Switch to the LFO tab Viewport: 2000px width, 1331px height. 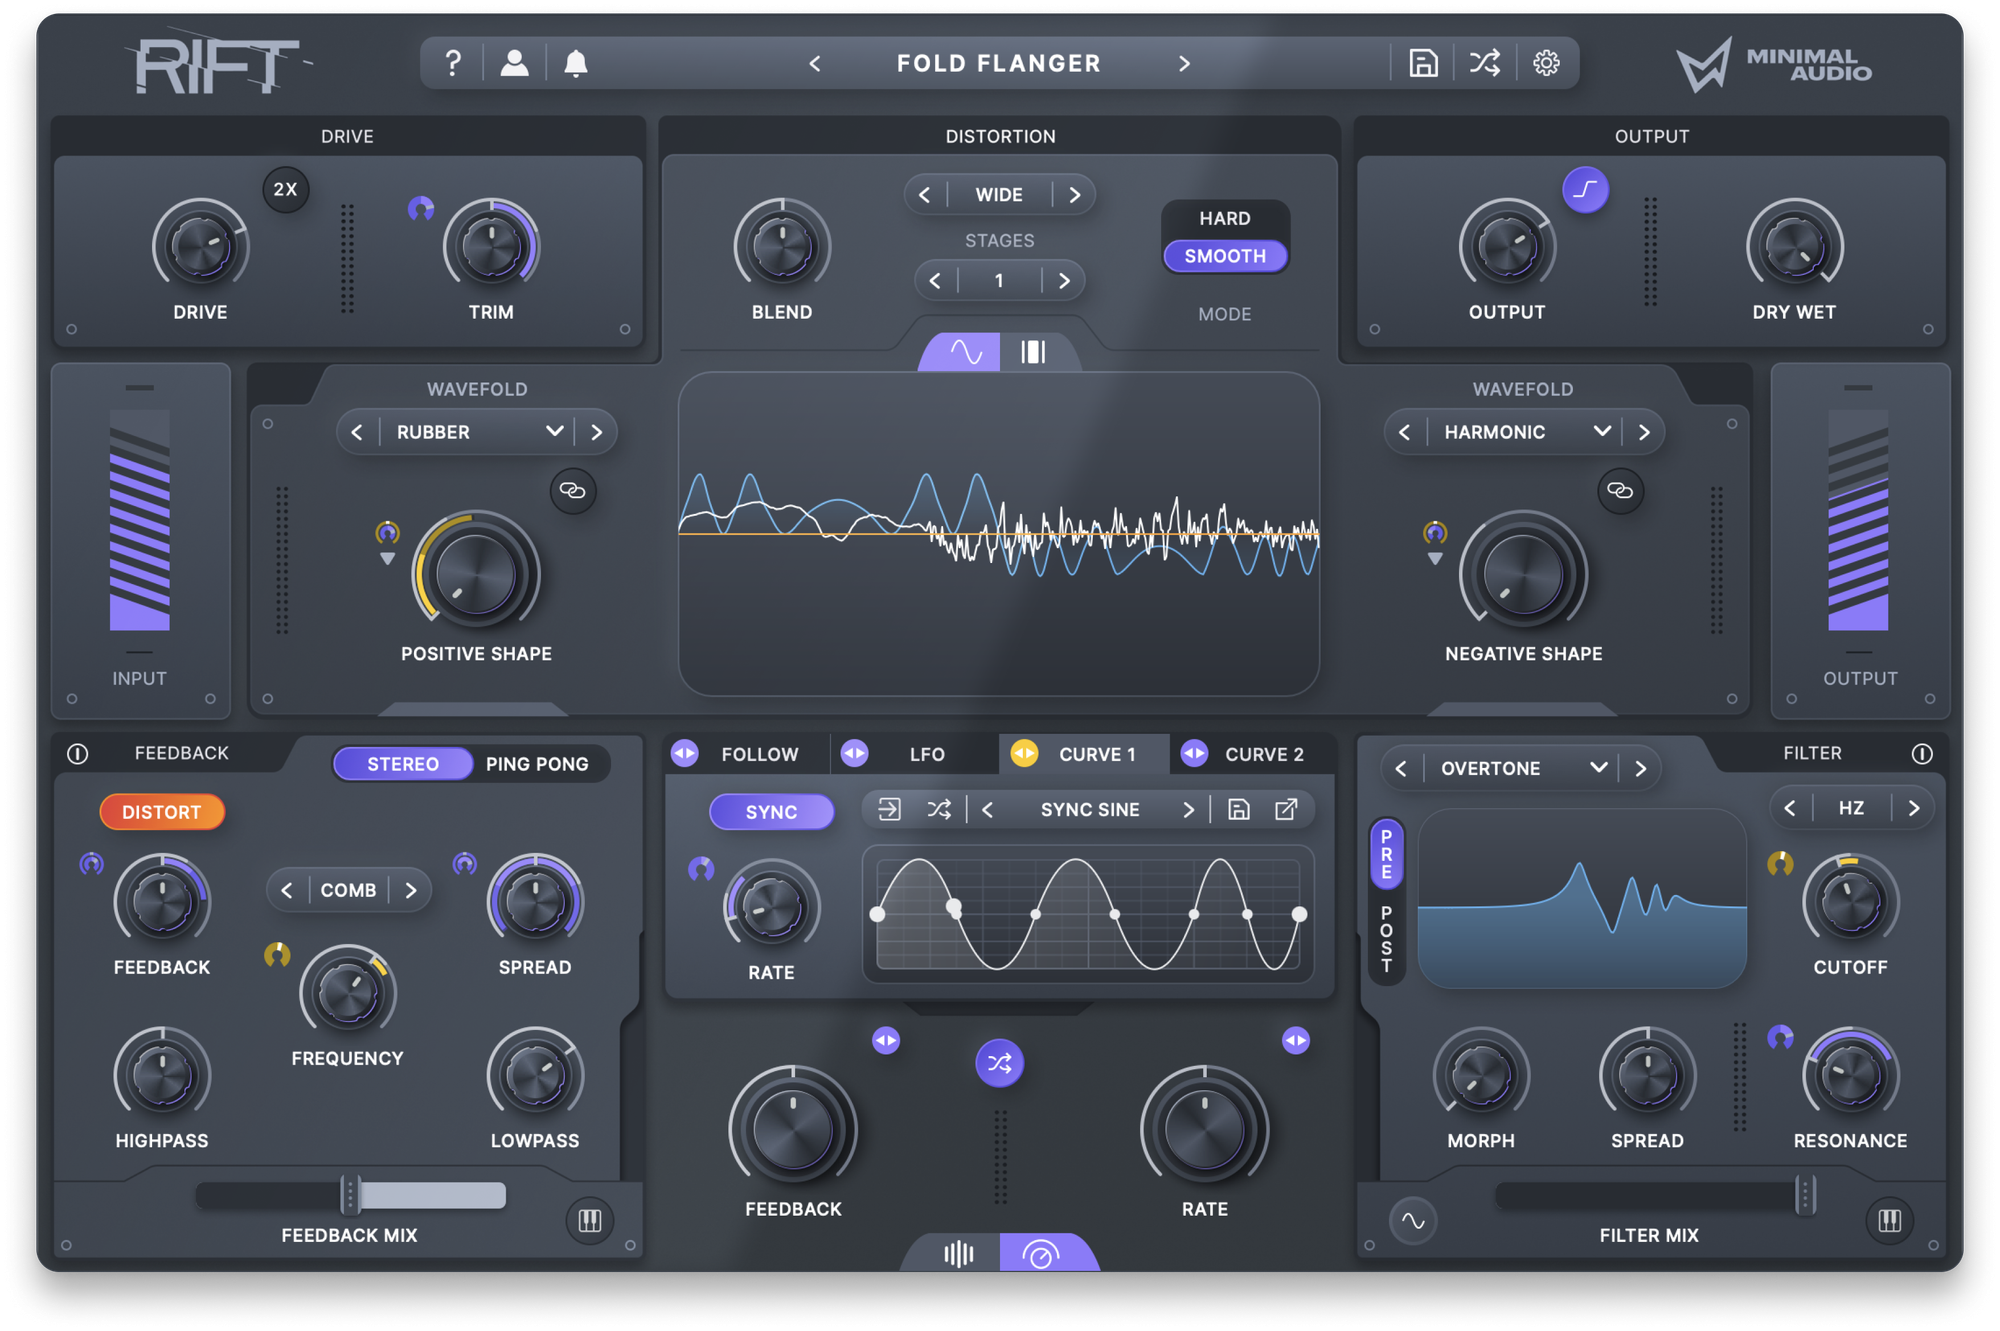coord(926,754)
